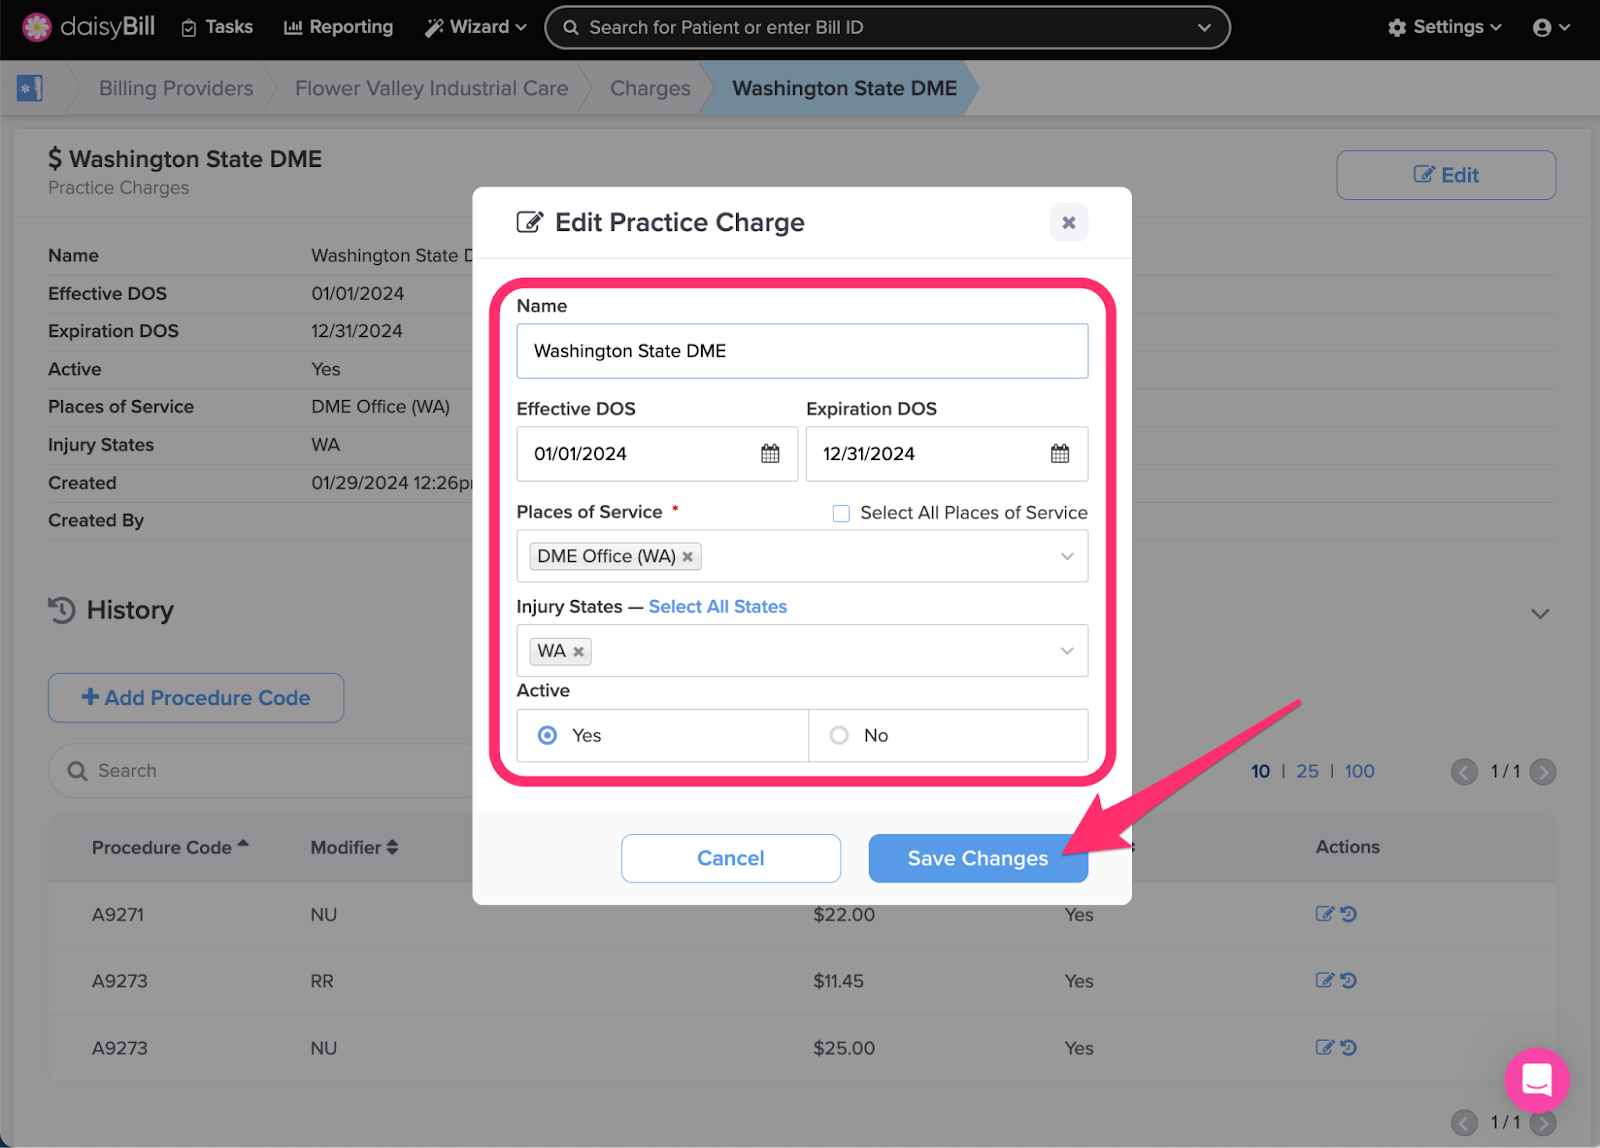Edit the A9271 NU procedure row
The image size is (1600, 1148).
1325,914
